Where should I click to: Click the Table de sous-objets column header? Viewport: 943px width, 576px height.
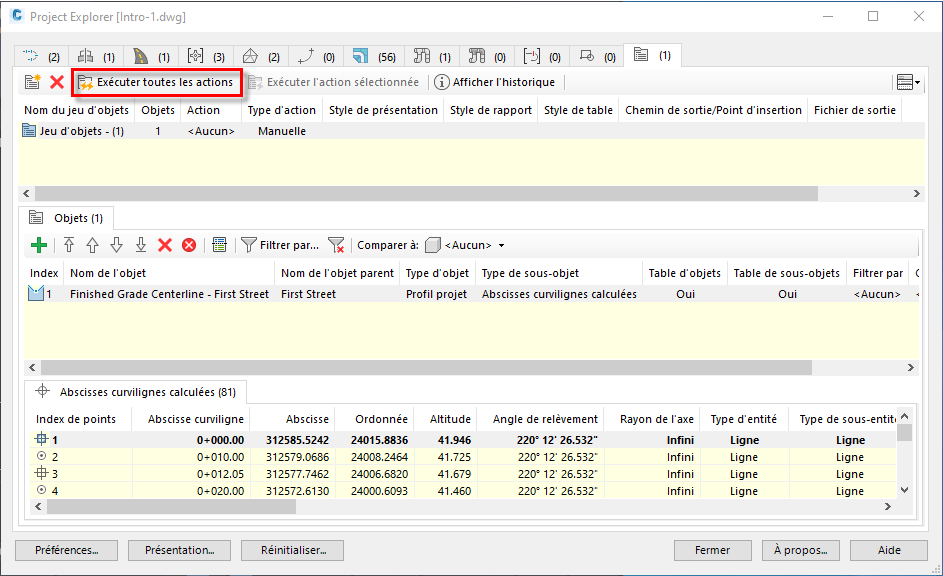787,273
